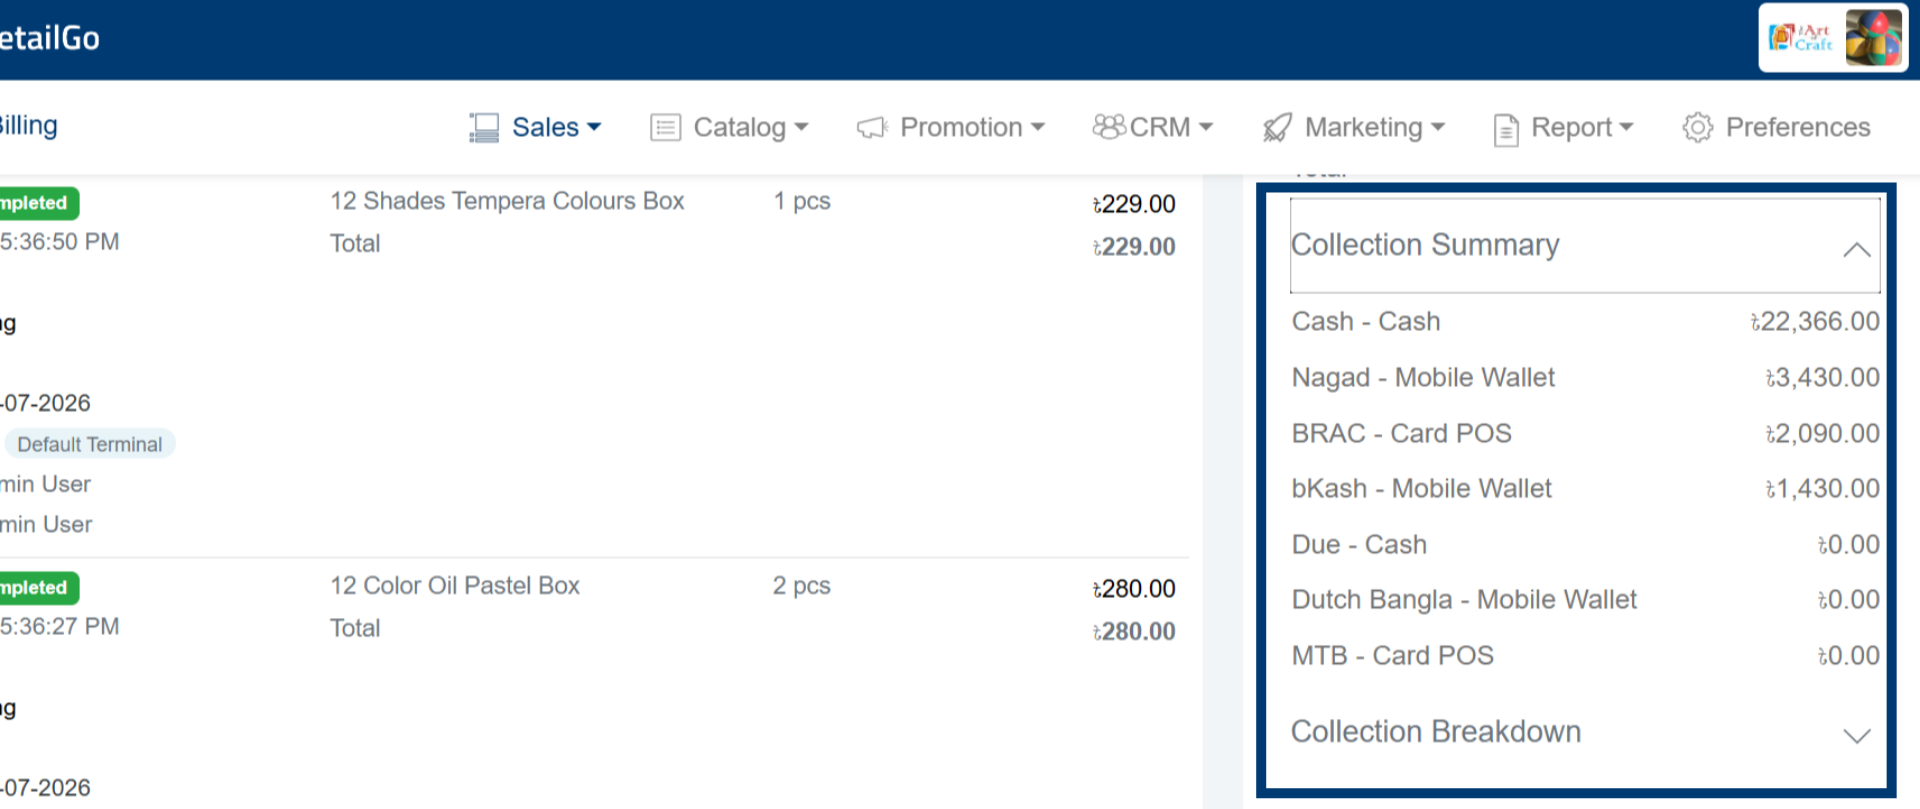Click Completed badge of 5:36:27 PM order
Image resolution: width=1920 pixels, height=809 pixels.
point(38,588)
